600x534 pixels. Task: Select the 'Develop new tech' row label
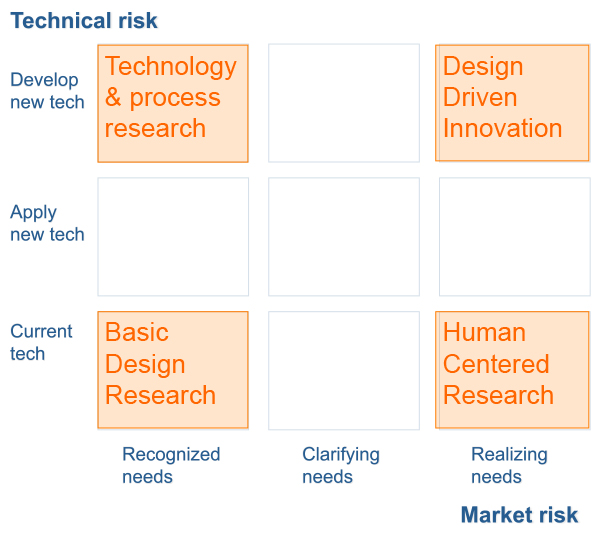tap(46, 91)
